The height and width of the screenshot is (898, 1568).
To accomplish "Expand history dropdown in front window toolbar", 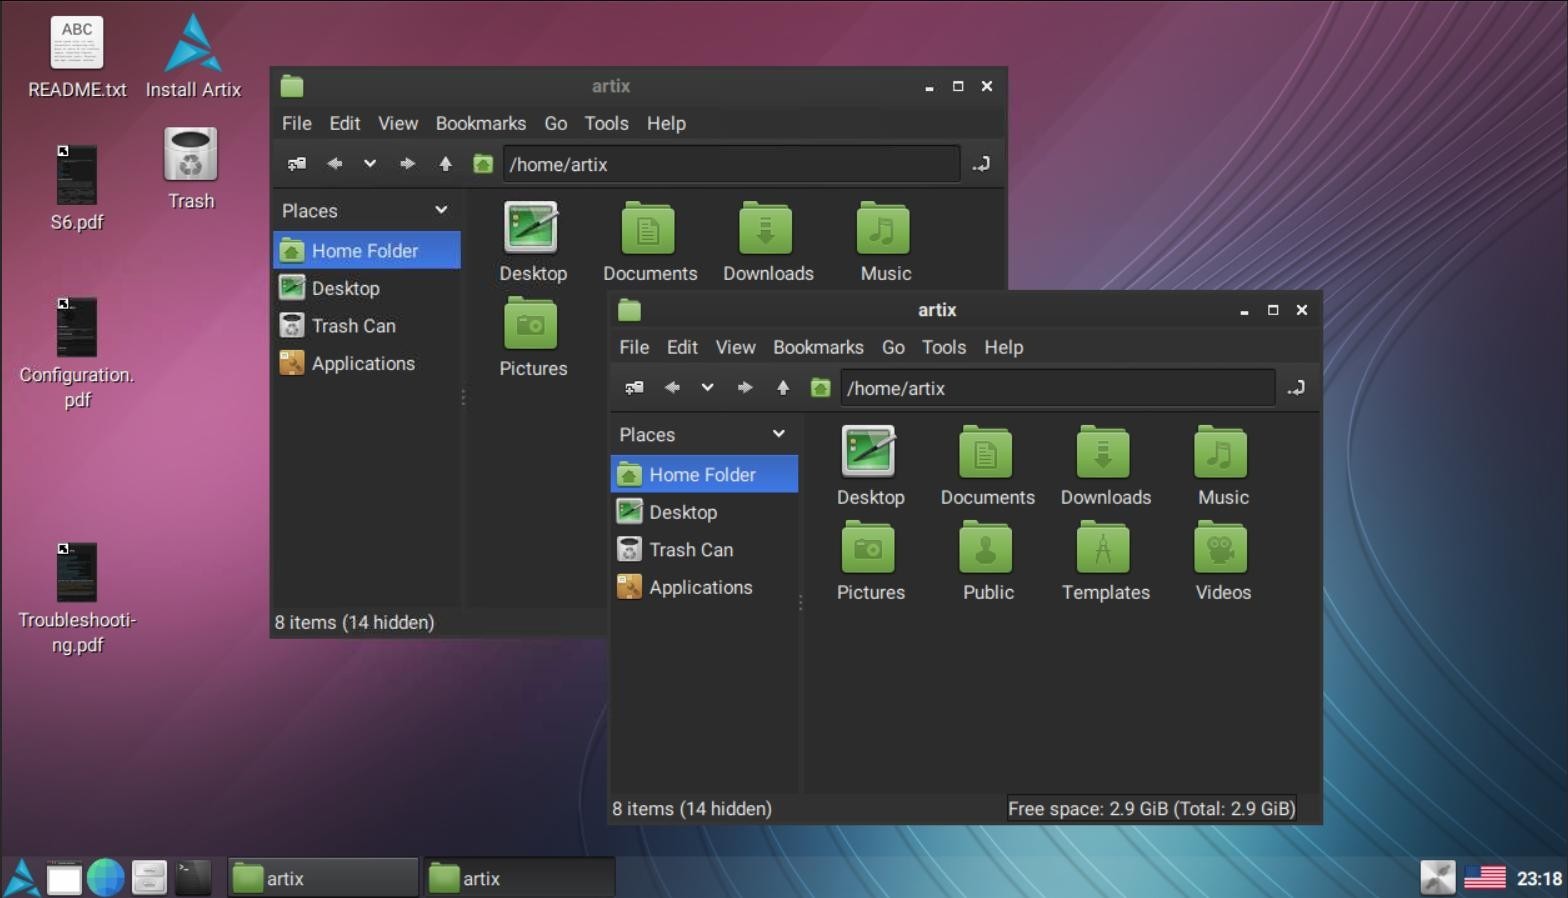I will coord(707,387).
